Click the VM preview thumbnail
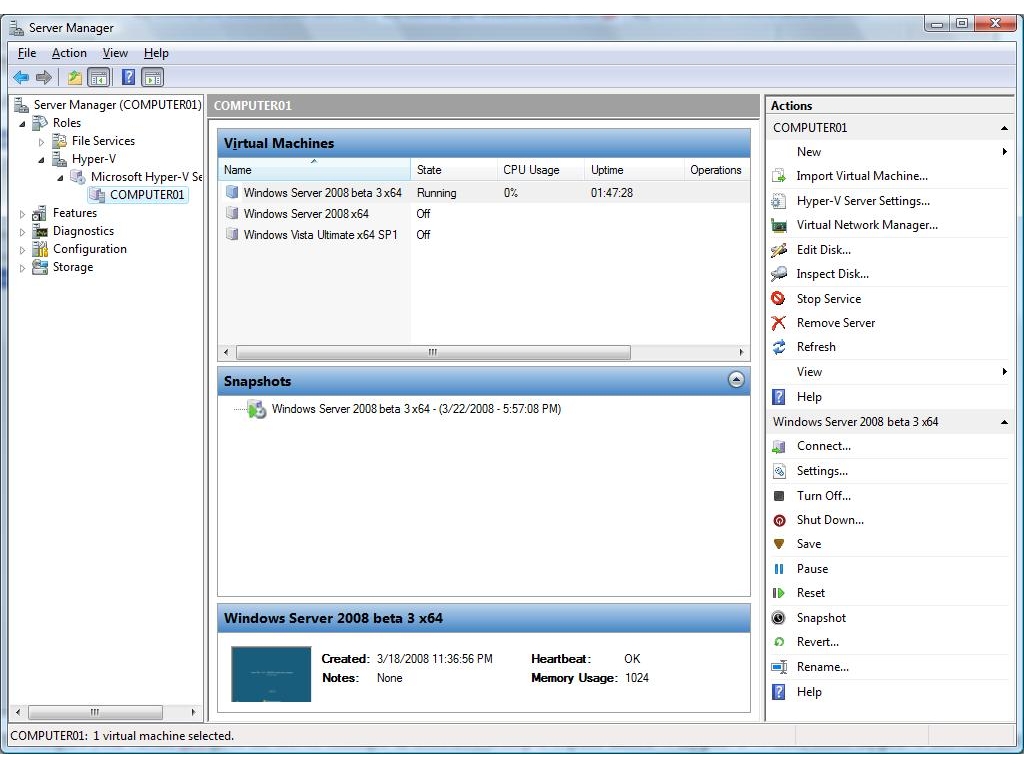The width and height of the screenshot is (1024, 768). coord(271,674)
